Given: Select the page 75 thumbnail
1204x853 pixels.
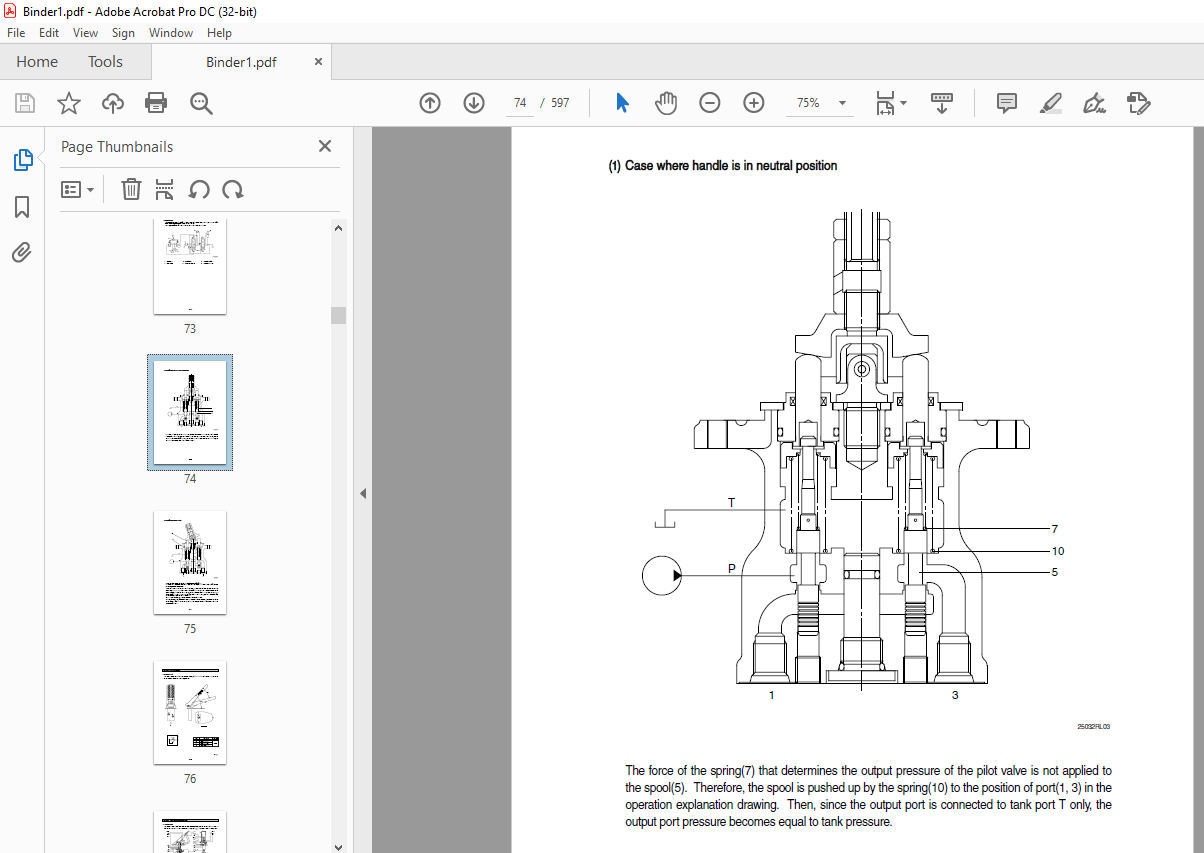Looking at the screenshot, I should pyautogui.click(x=190, y=563).
